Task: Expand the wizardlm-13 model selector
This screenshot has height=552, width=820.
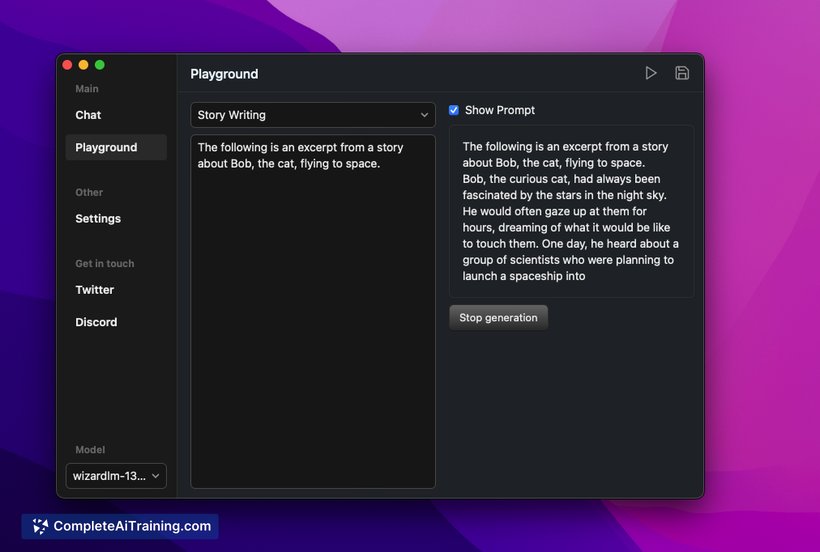Action: (116, 476)
